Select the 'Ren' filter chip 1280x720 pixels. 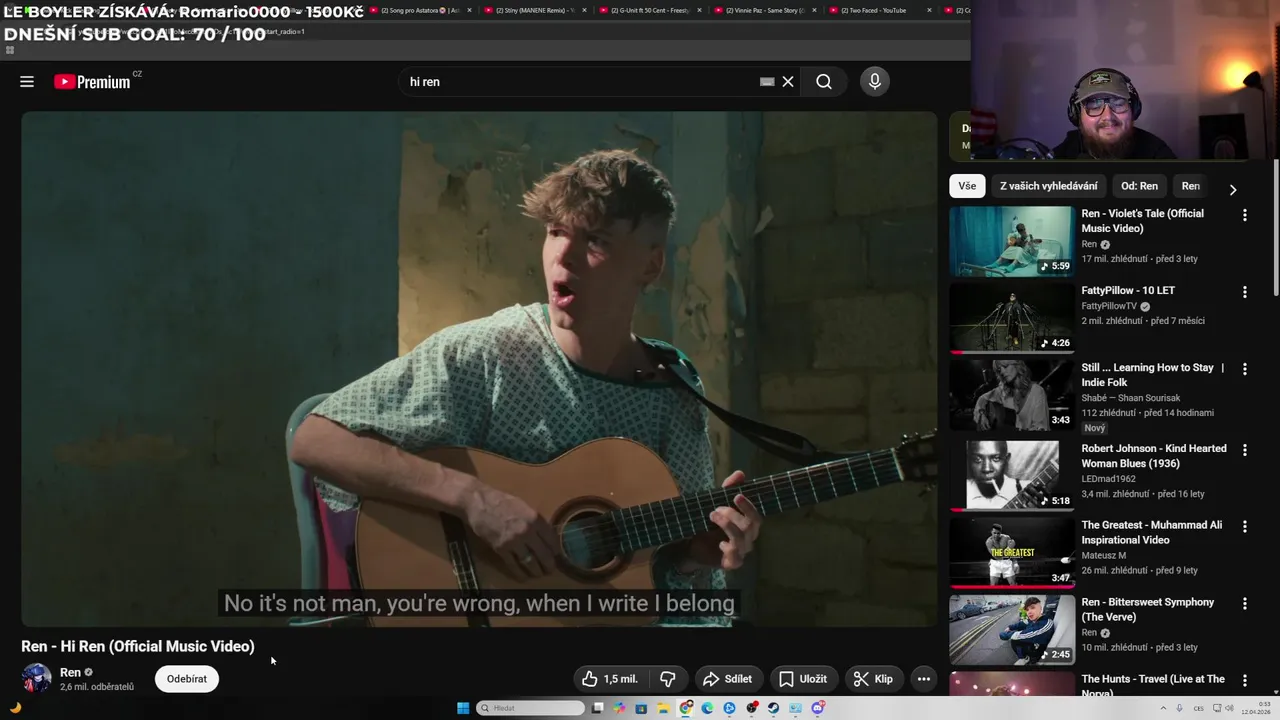point(1190,186)
